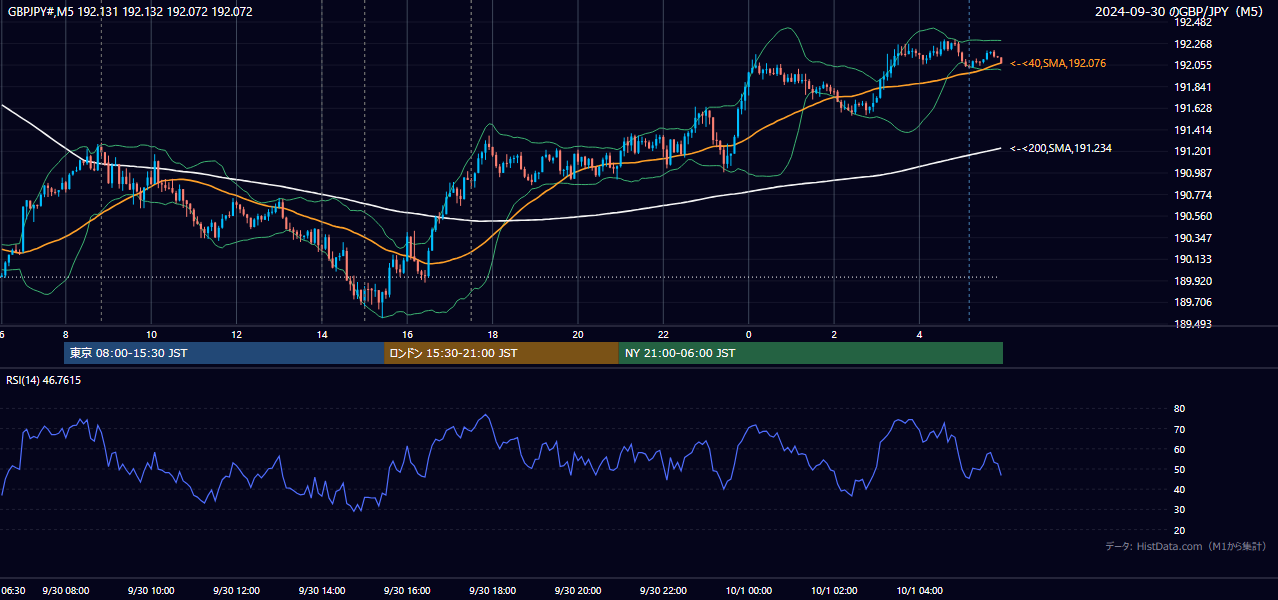This screenshot has width=1278, height=600.
Task: Select the 40 SMA label reading 192.076
Action: (1058, 63)
